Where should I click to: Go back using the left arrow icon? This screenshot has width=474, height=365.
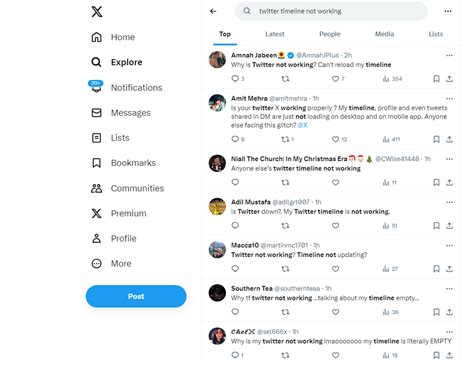point(213,11)
